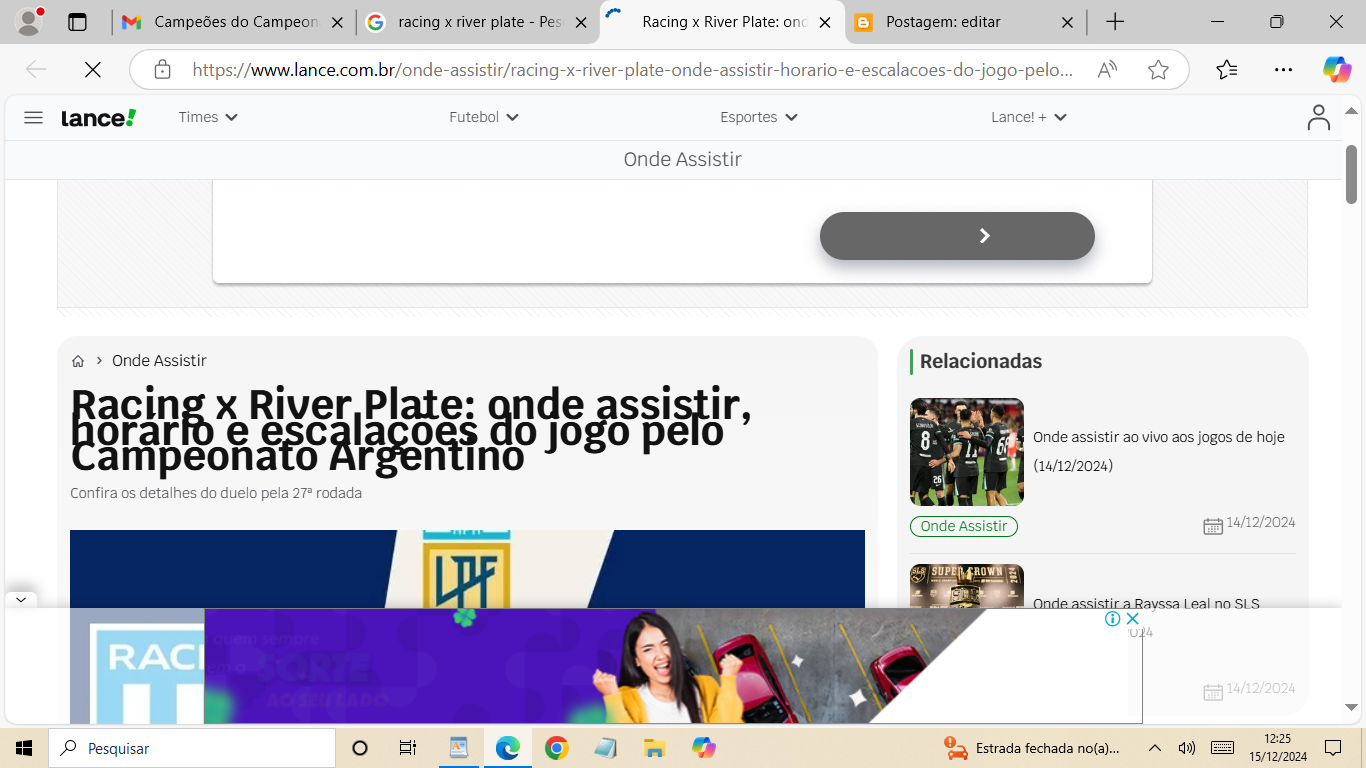The width and height of the screenshot is (1366, 768).
Task: Click the Relacionadas section heading
Action: [981, 362]
